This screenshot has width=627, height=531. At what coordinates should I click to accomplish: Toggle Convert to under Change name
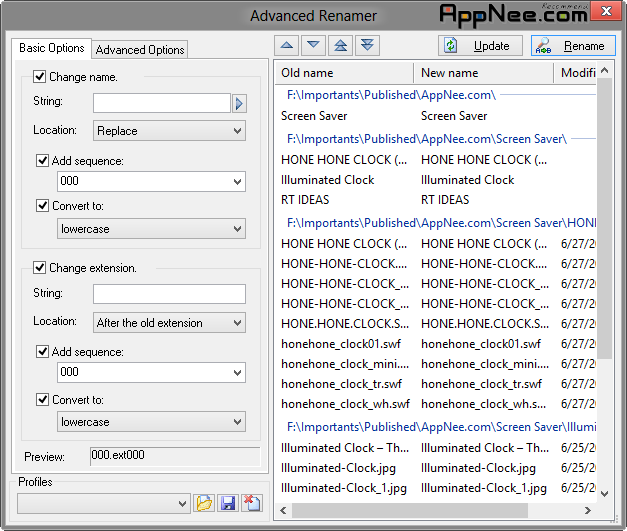coord(42,206)
